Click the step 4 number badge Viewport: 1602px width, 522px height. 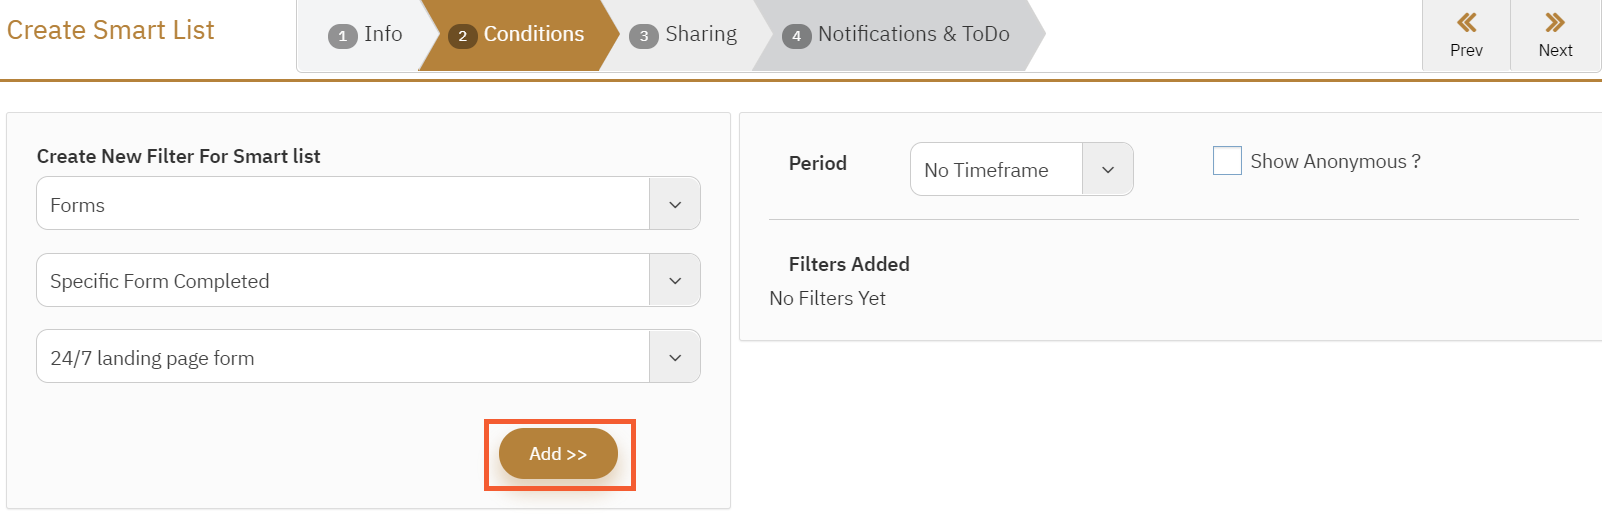[x=796, y=36]
